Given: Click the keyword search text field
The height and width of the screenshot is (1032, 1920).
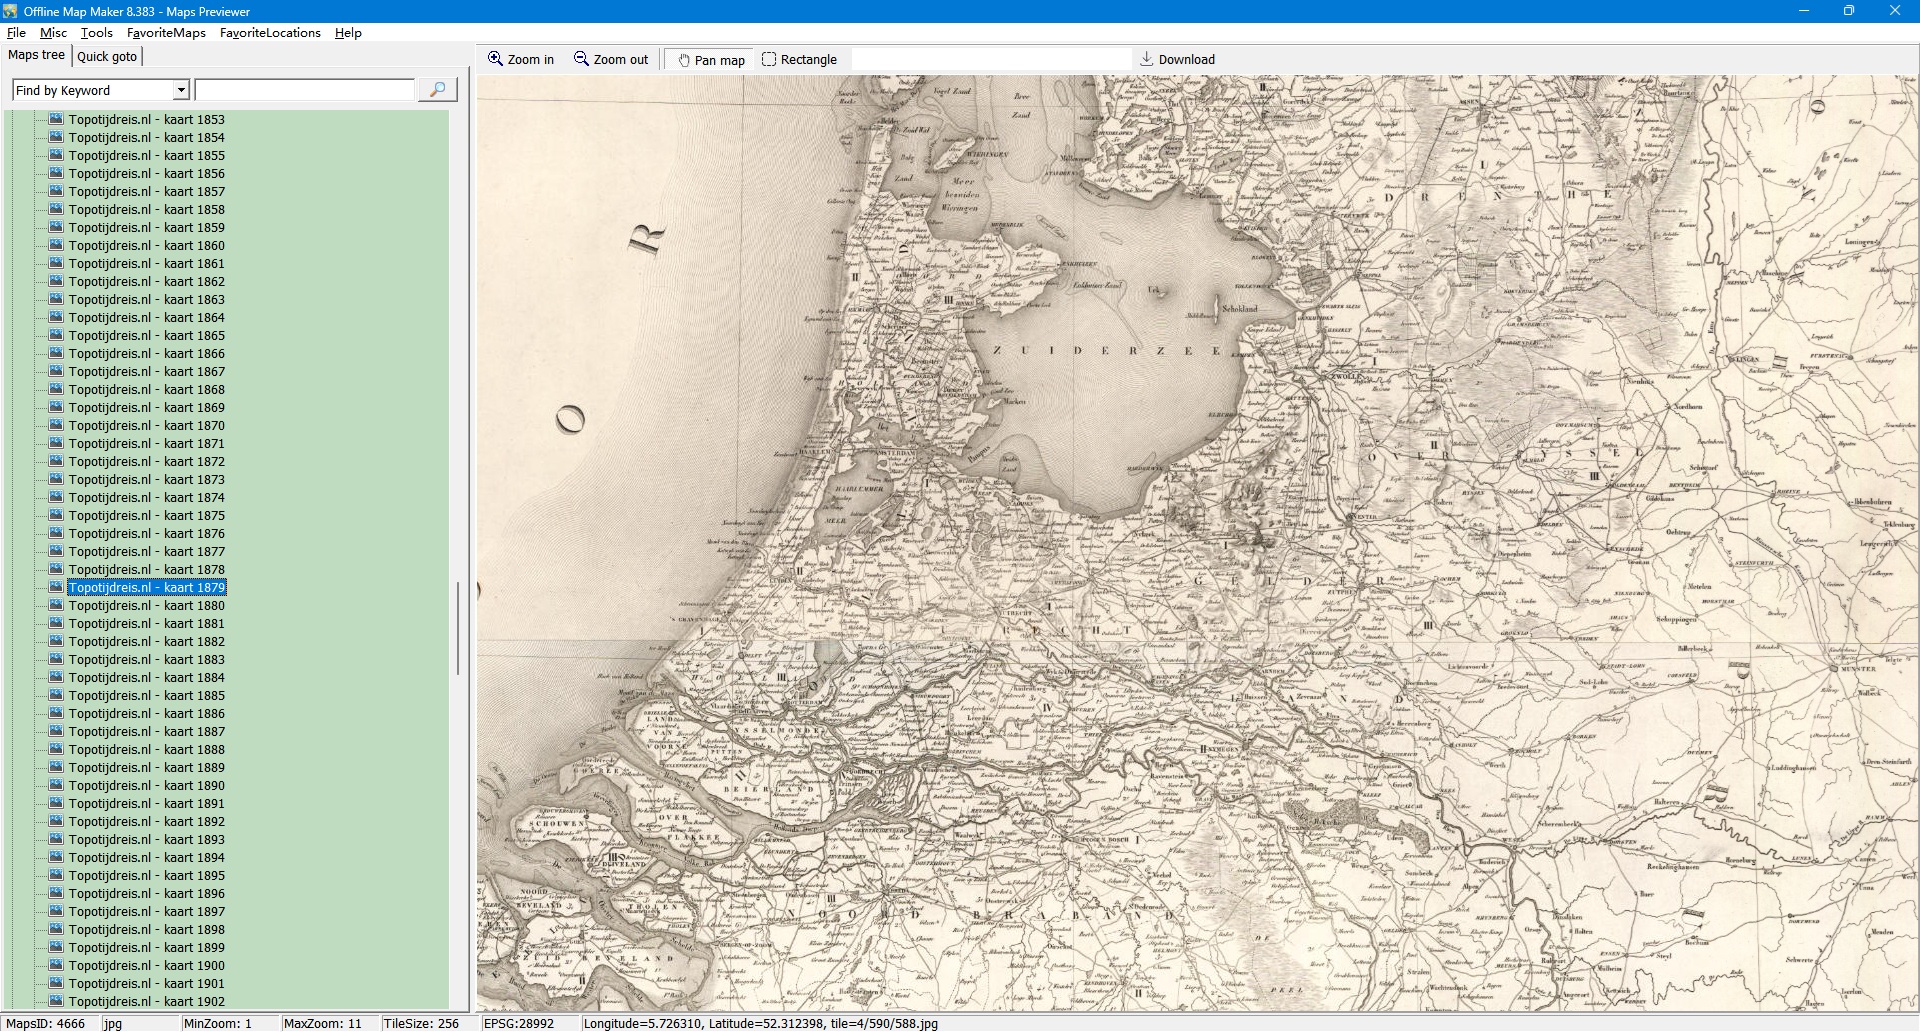Looking at the screenshot, I should [x=305, y=90].
